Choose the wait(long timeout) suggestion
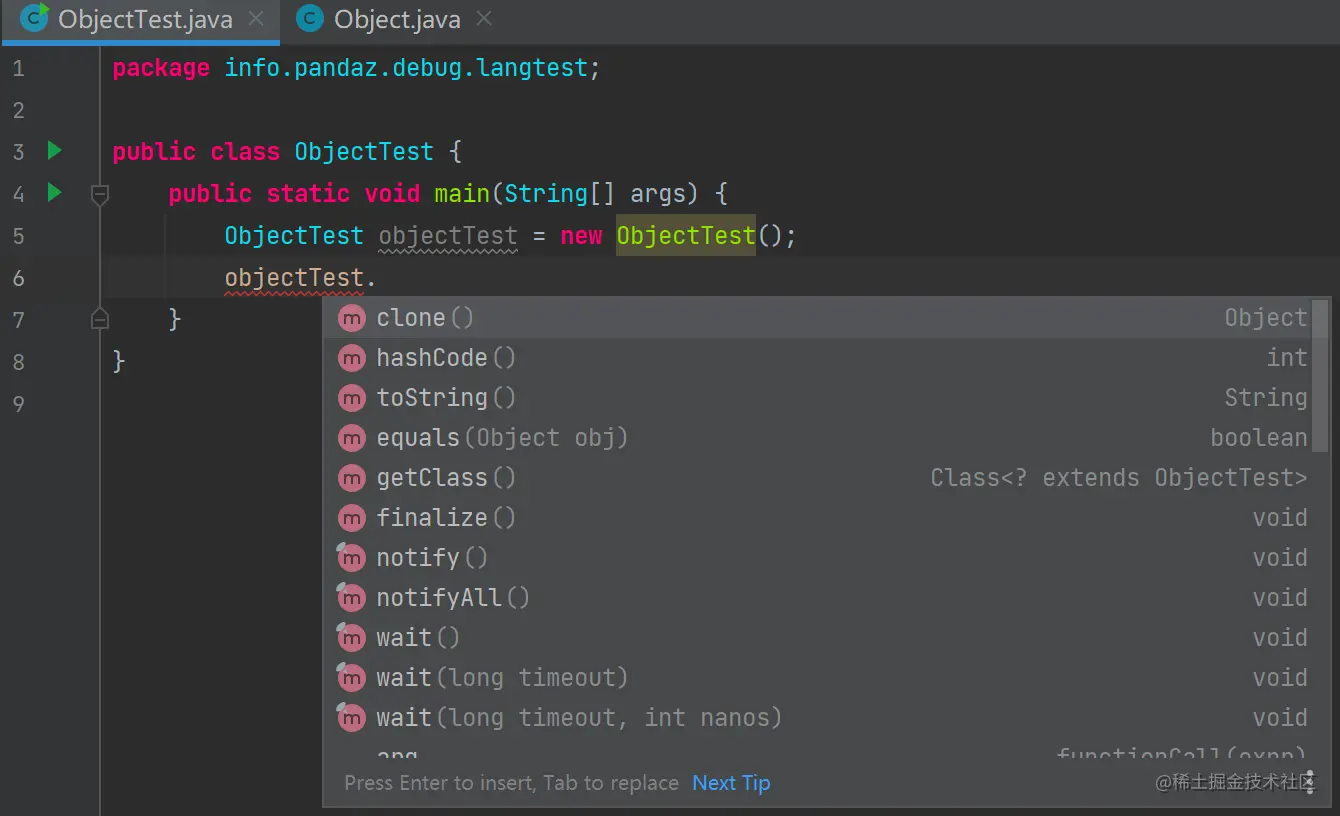 pos(817,678)
